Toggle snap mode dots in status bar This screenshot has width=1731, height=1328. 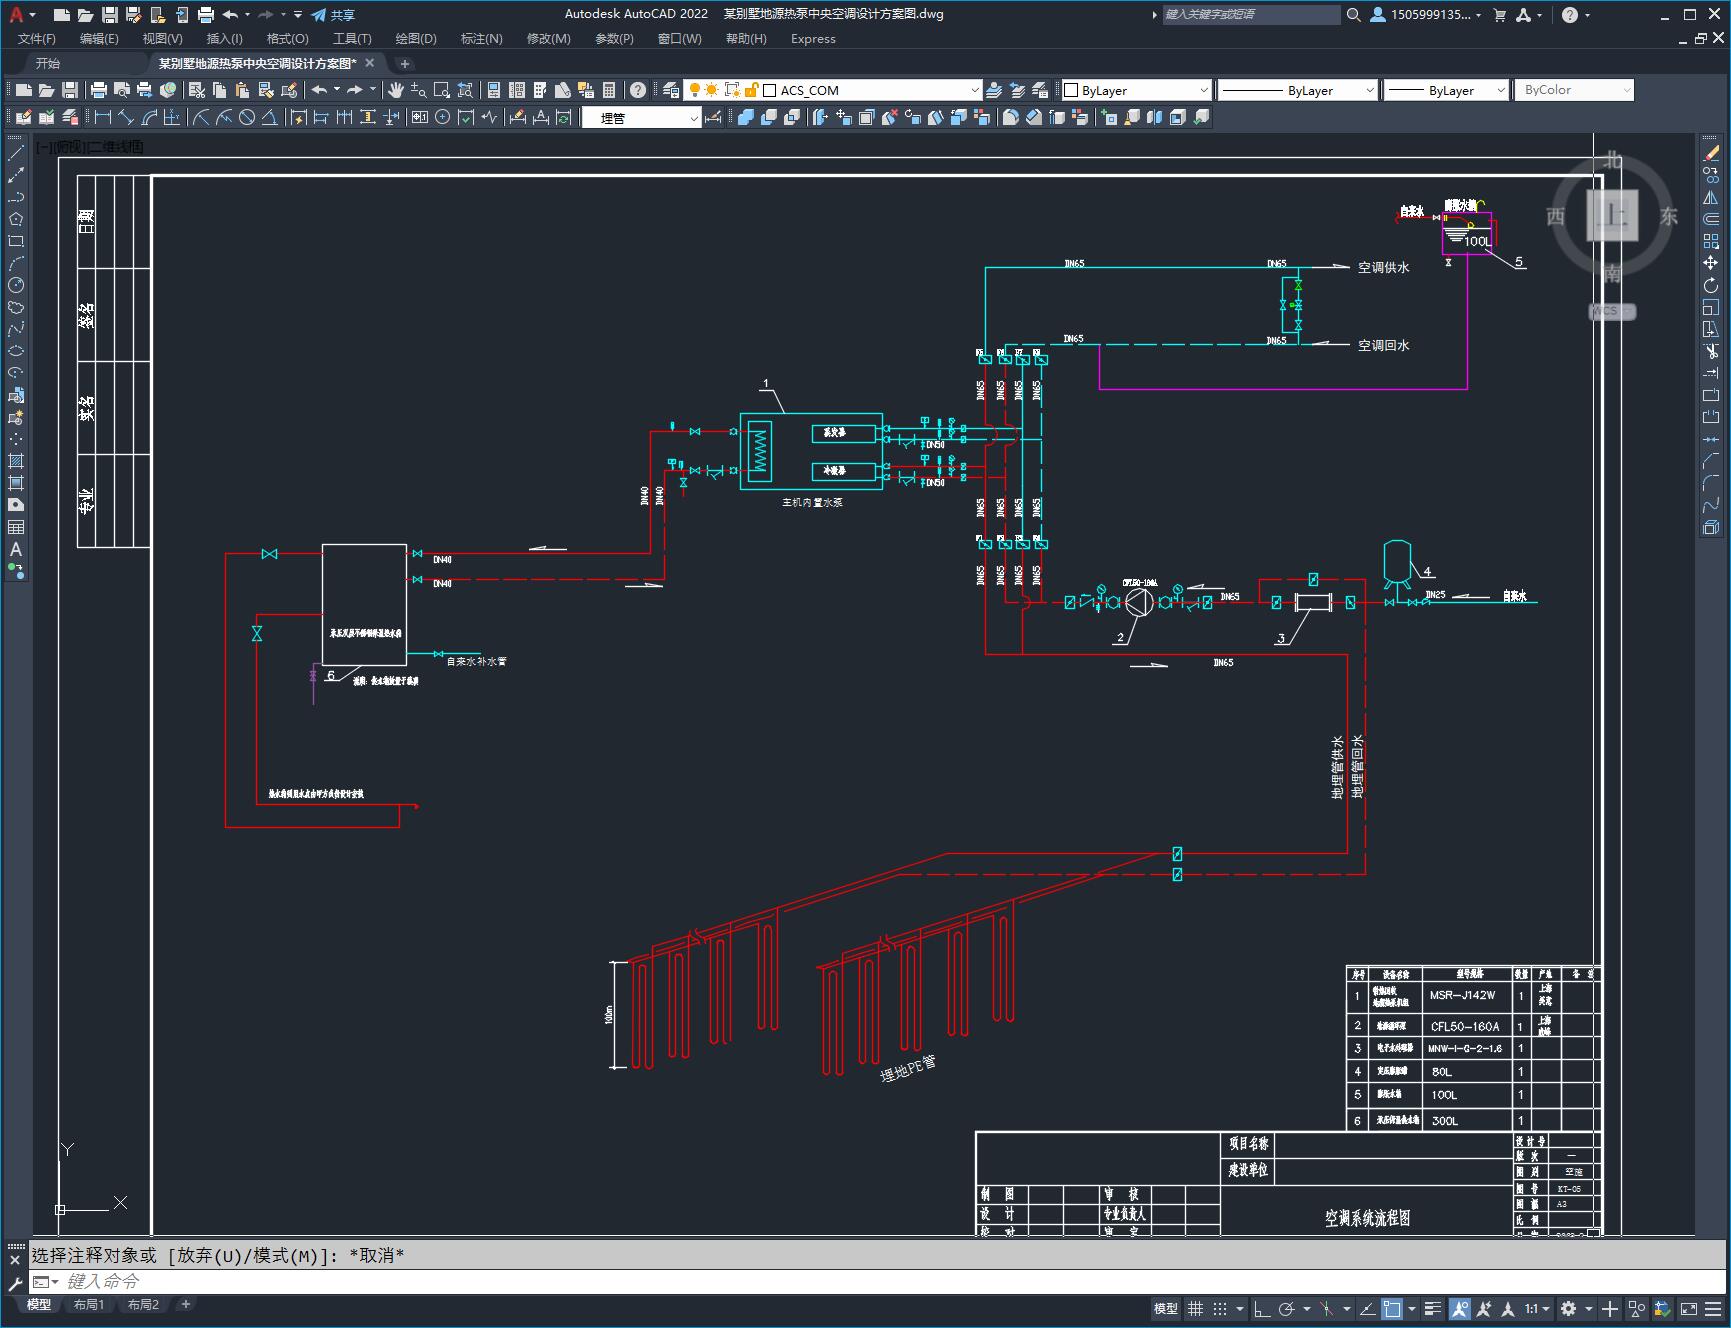(1219, 1308)
